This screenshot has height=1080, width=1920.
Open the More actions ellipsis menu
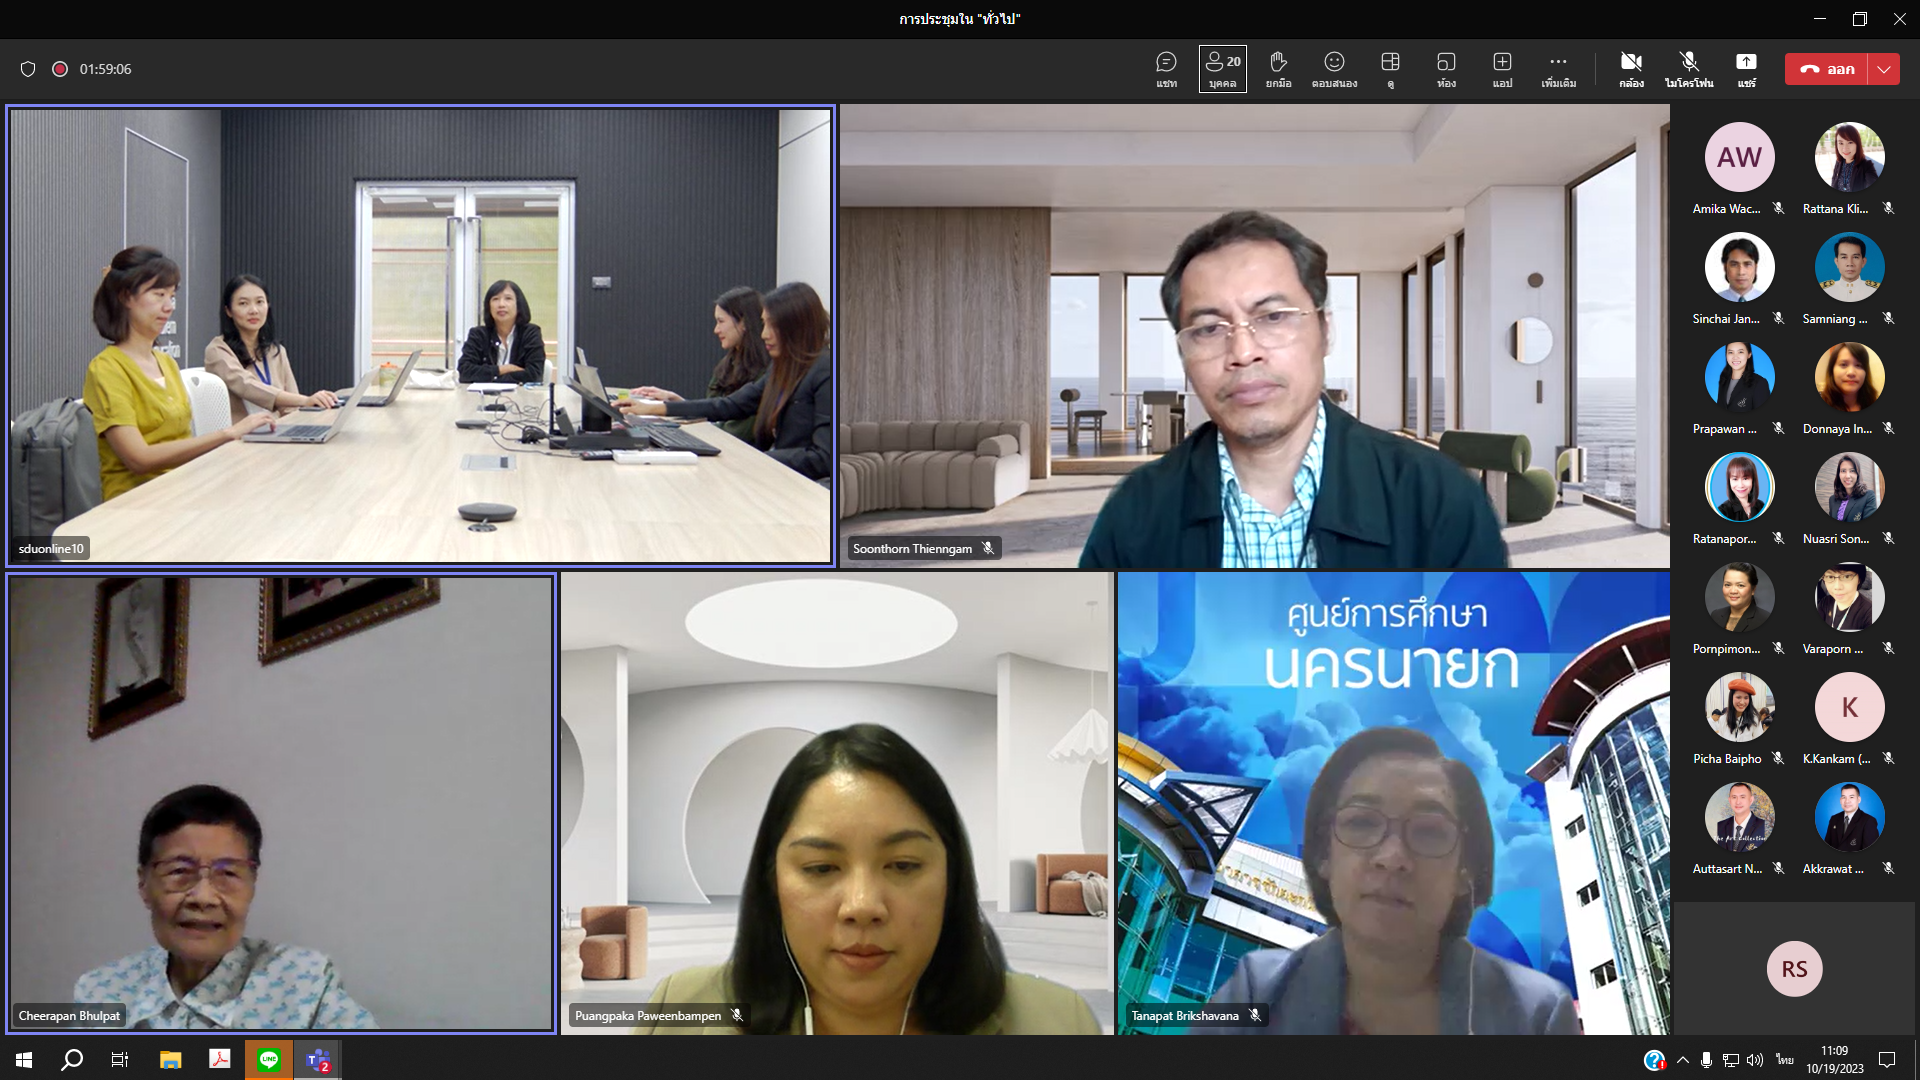pos(1558,69)
